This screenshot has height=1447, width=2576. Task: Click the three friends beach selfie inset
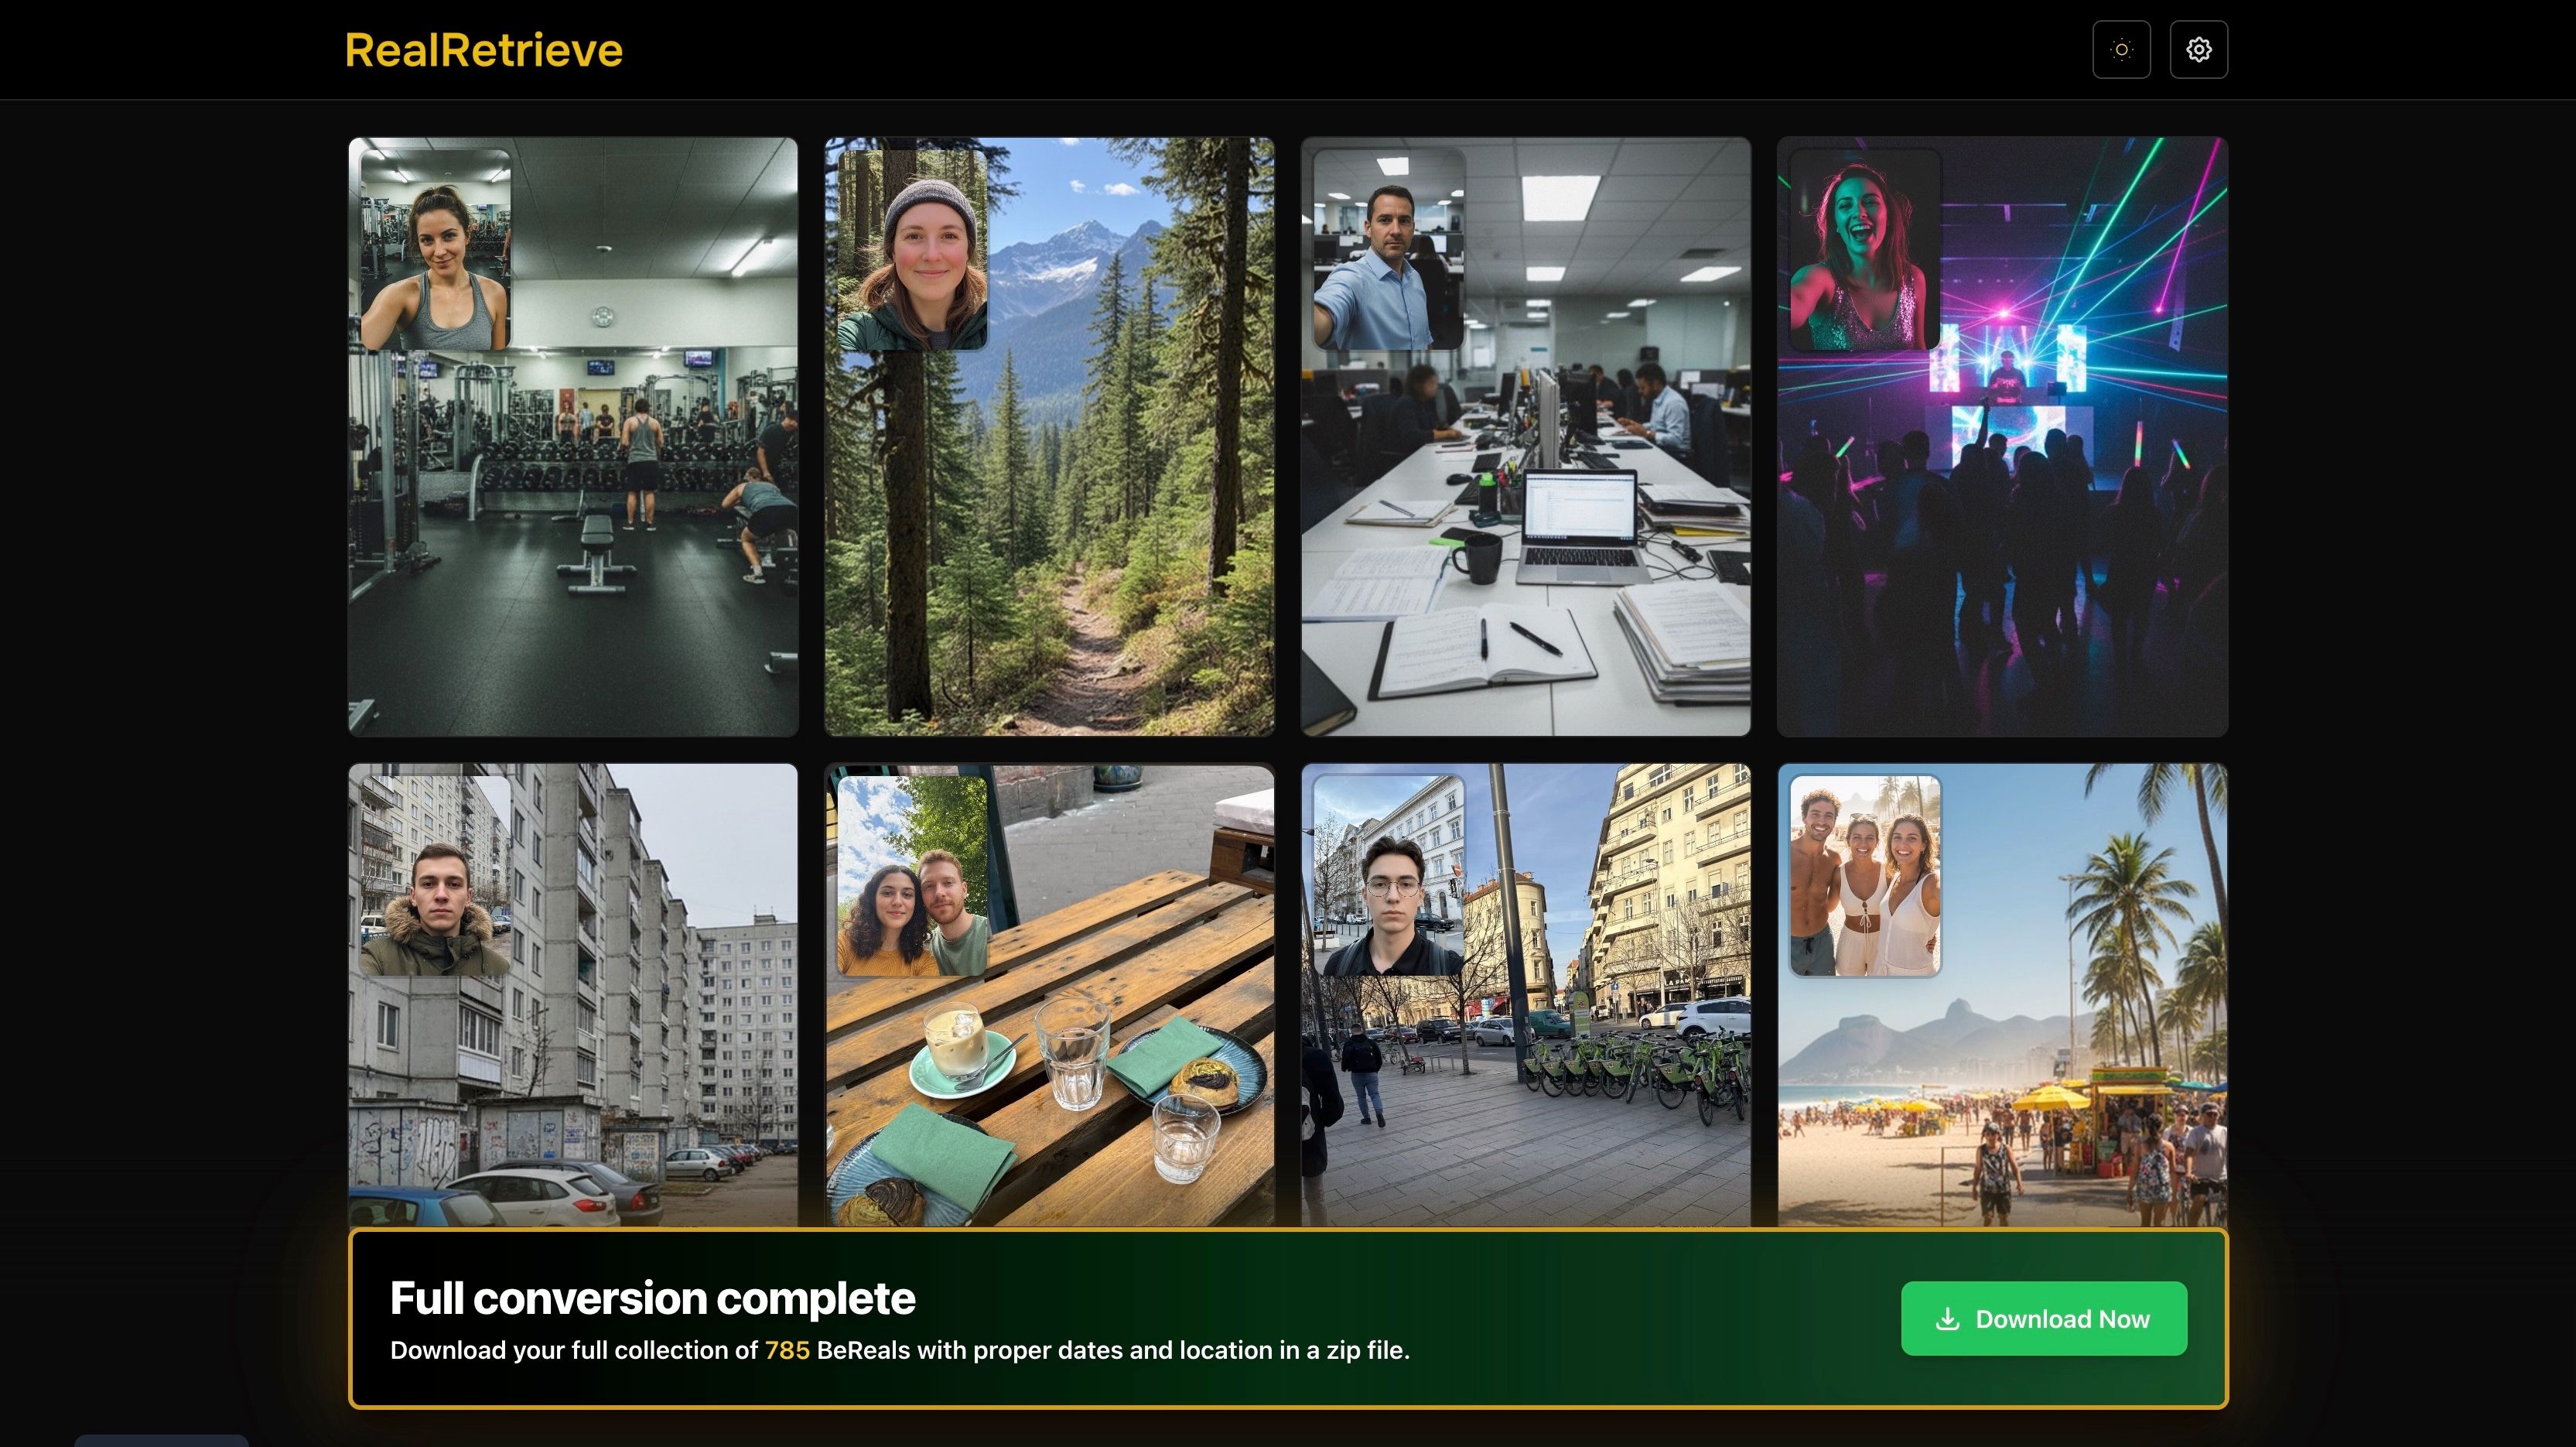pos(1864,876)
